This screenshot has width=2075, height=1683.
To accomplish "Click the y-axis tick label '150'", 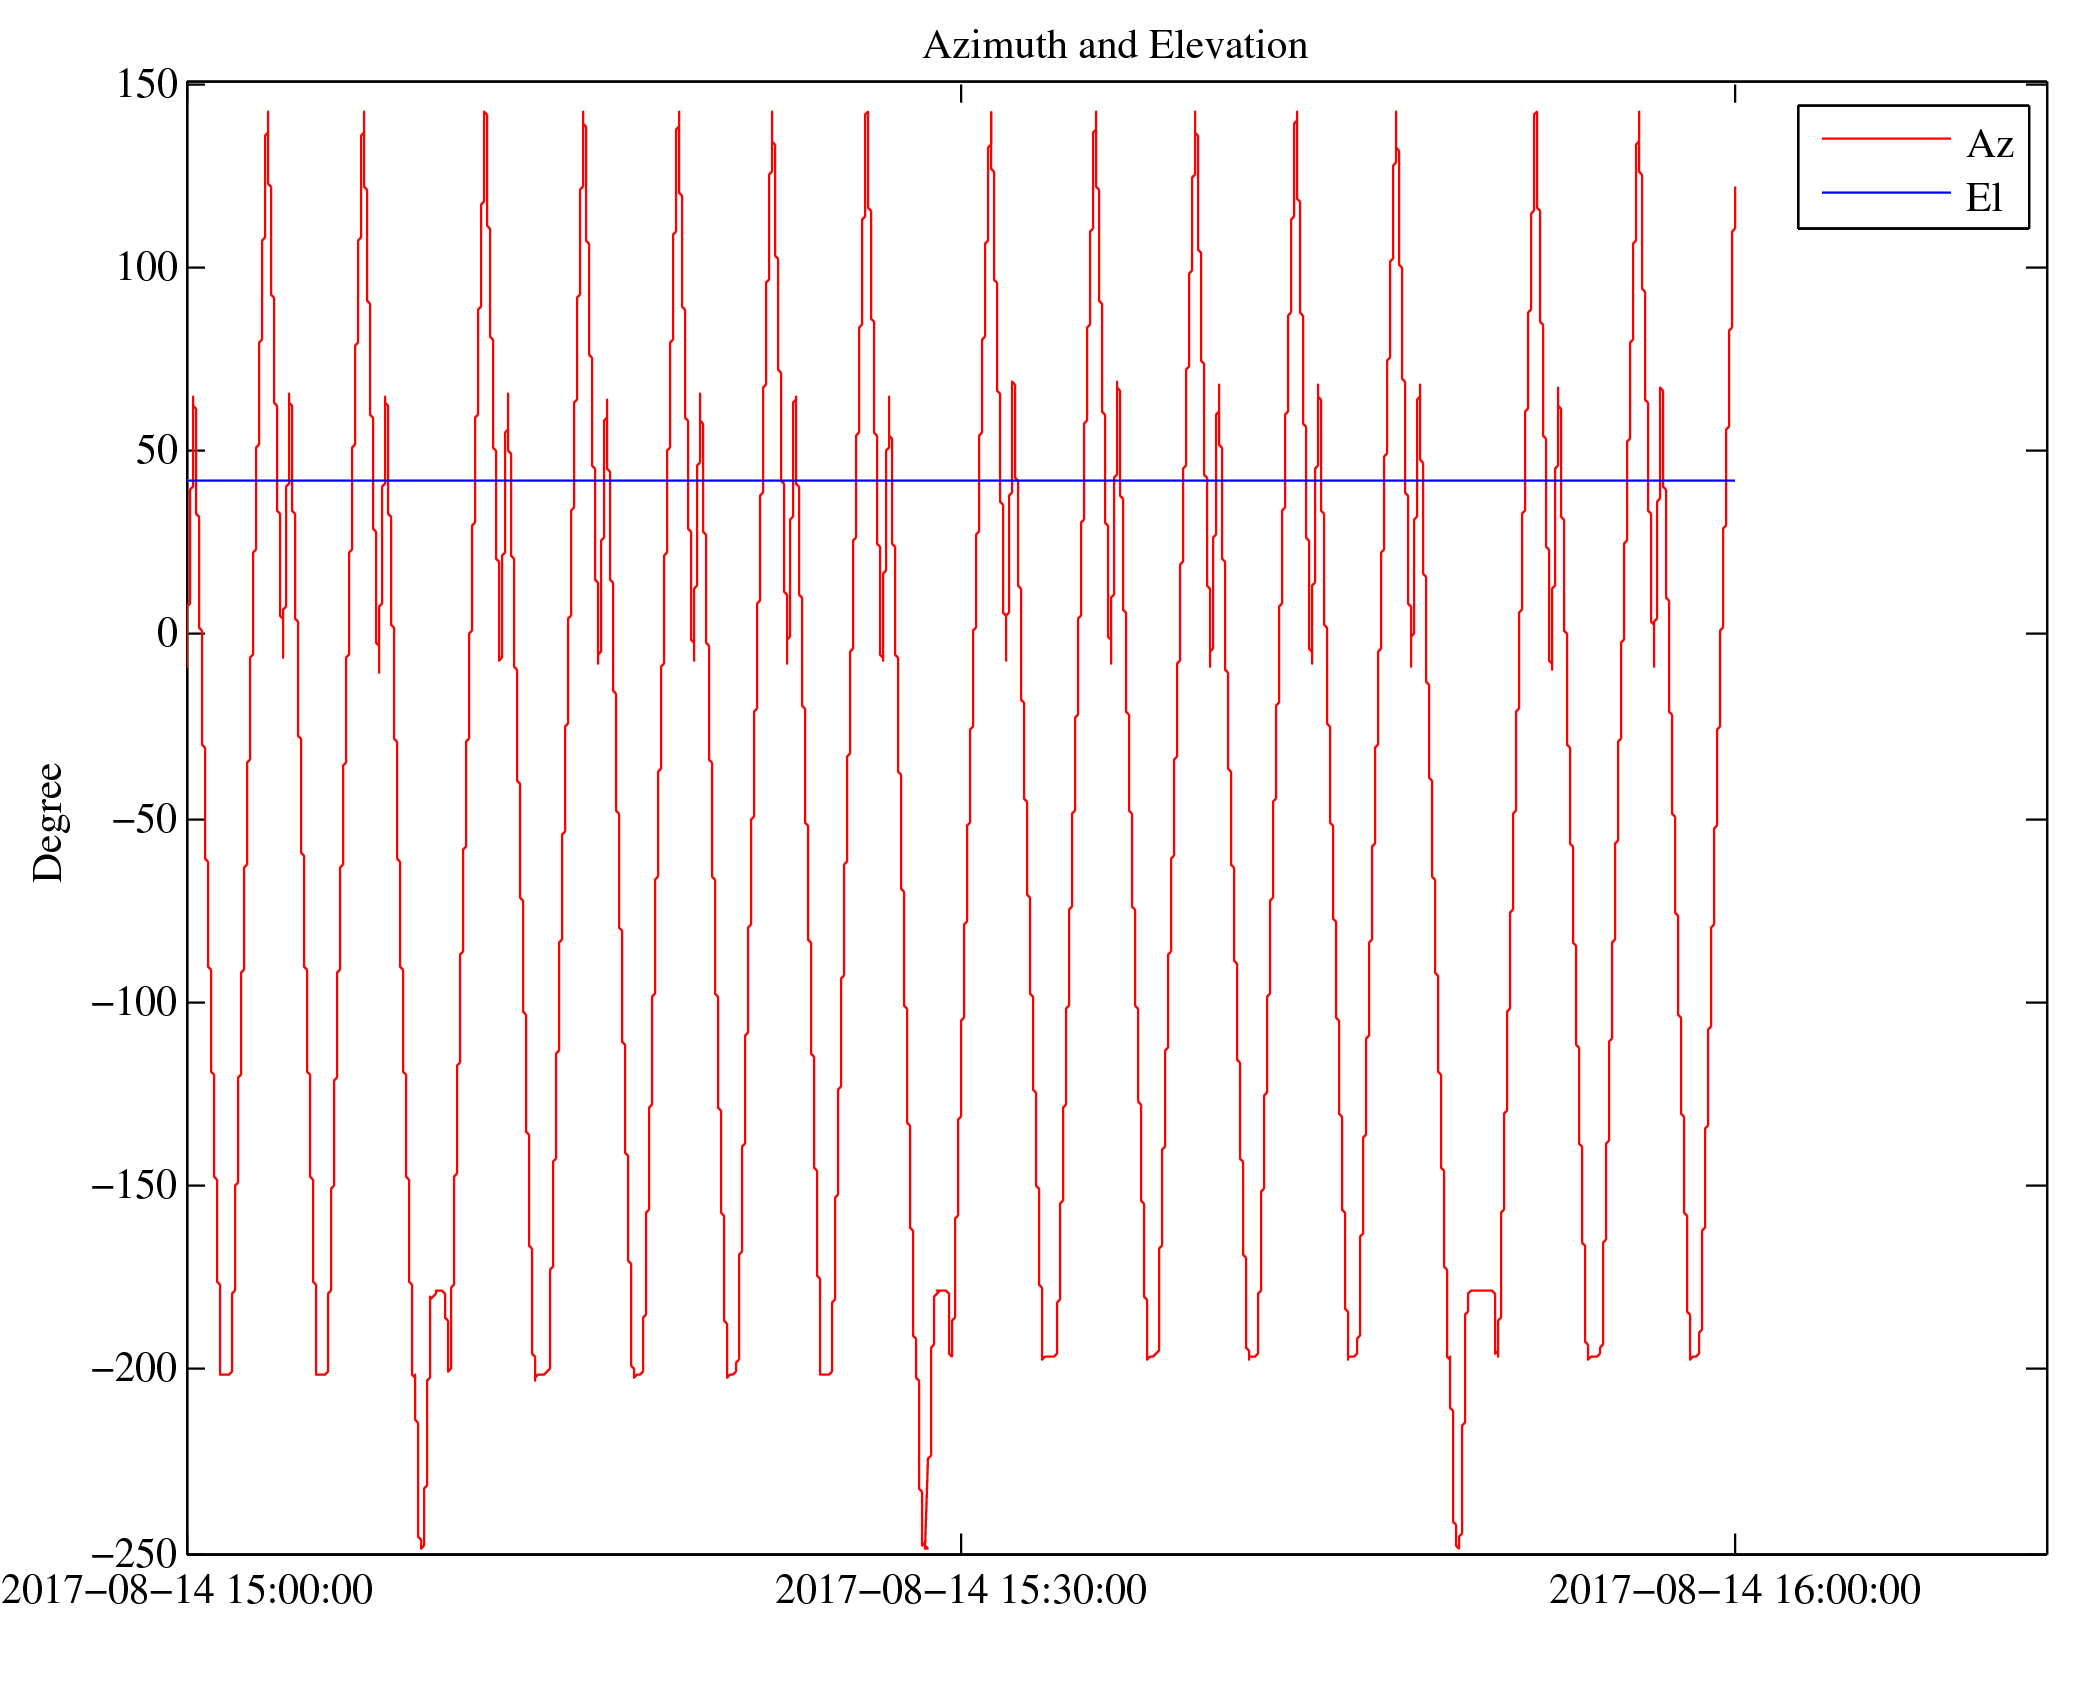I will pyautogui.click(x=147, y=84).
